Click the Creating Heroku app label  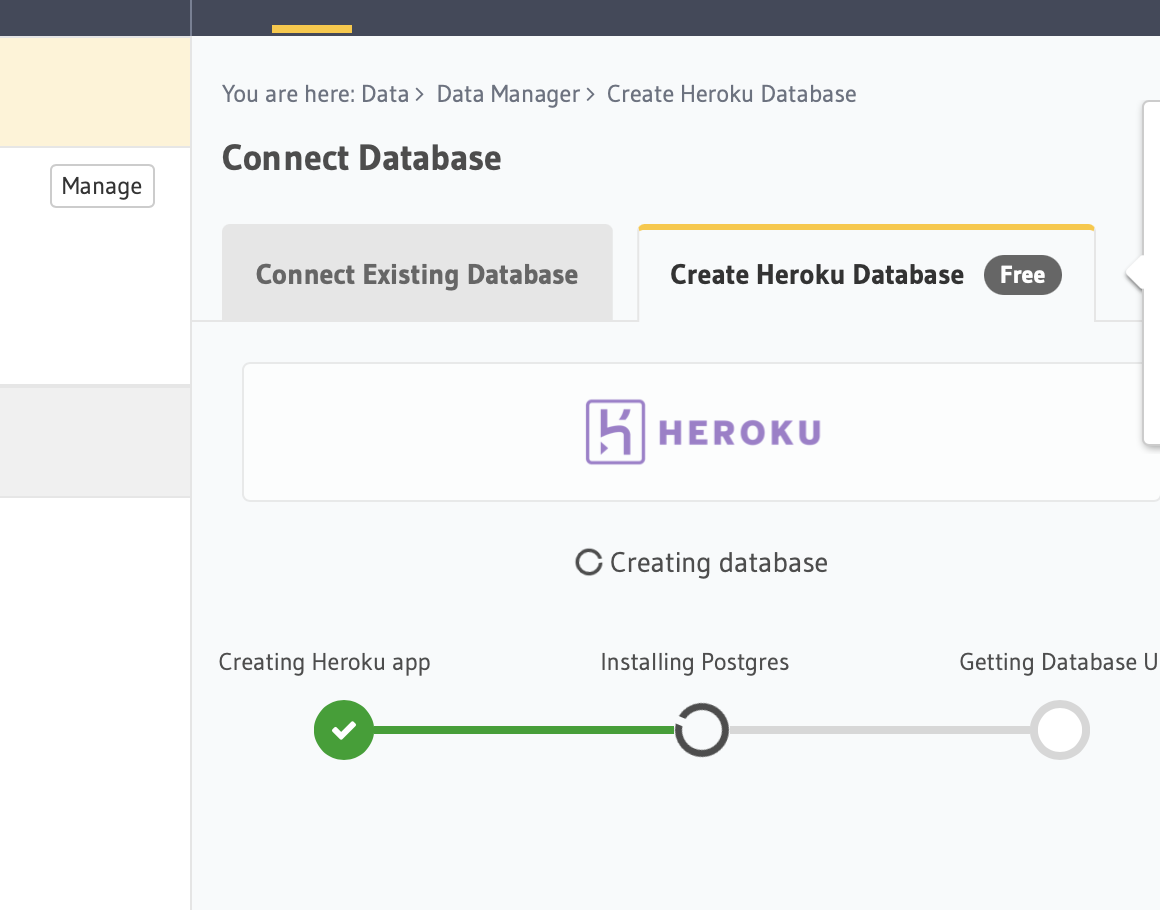[x=324, y=662]
